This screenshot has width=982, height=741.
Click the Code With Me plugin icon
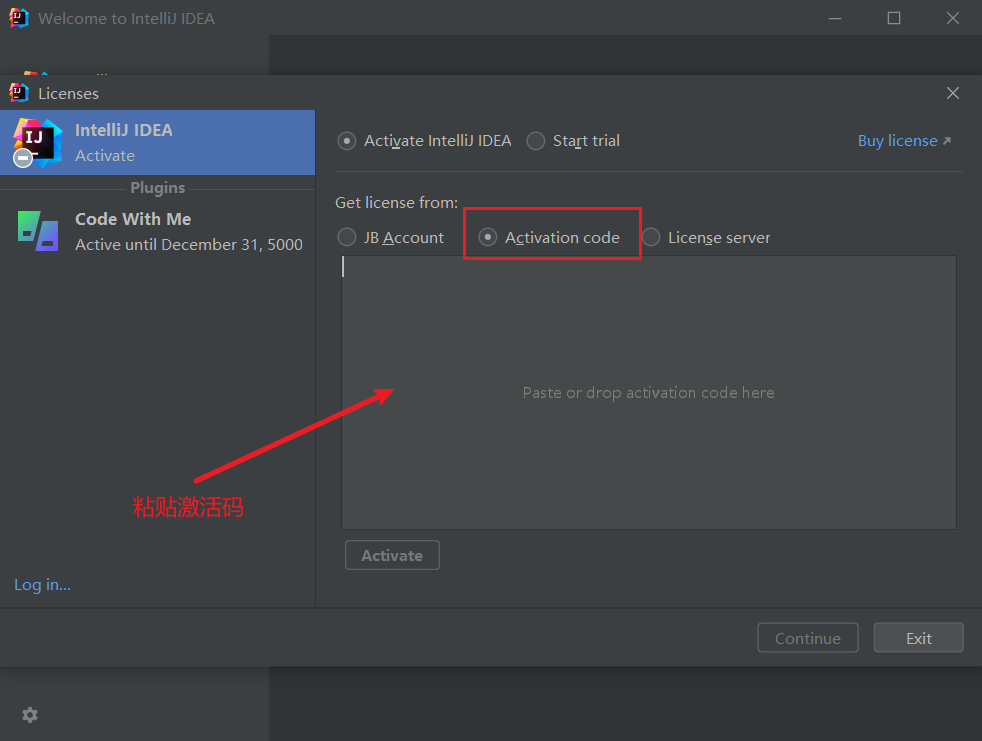[38, 231]
